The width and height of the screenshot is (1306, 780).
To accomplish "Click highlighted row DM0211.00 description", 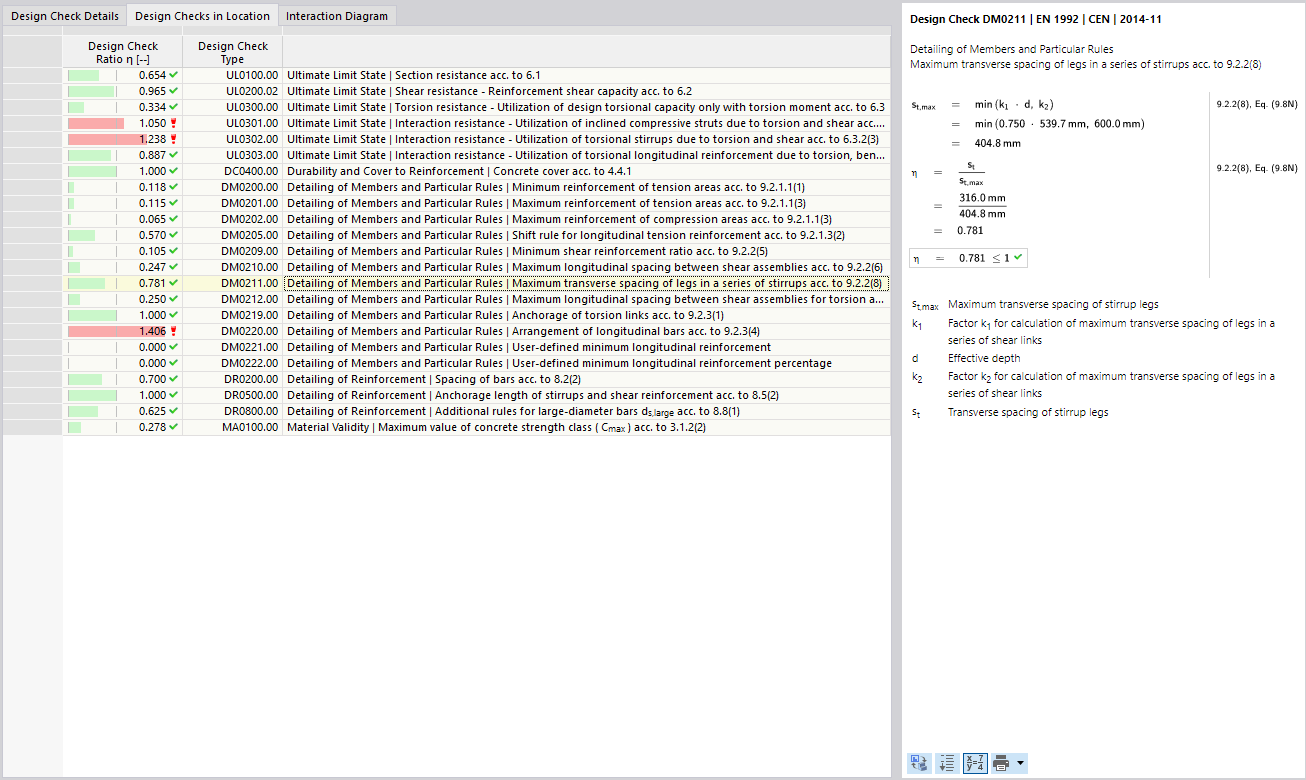I will (x=586, y=283).
